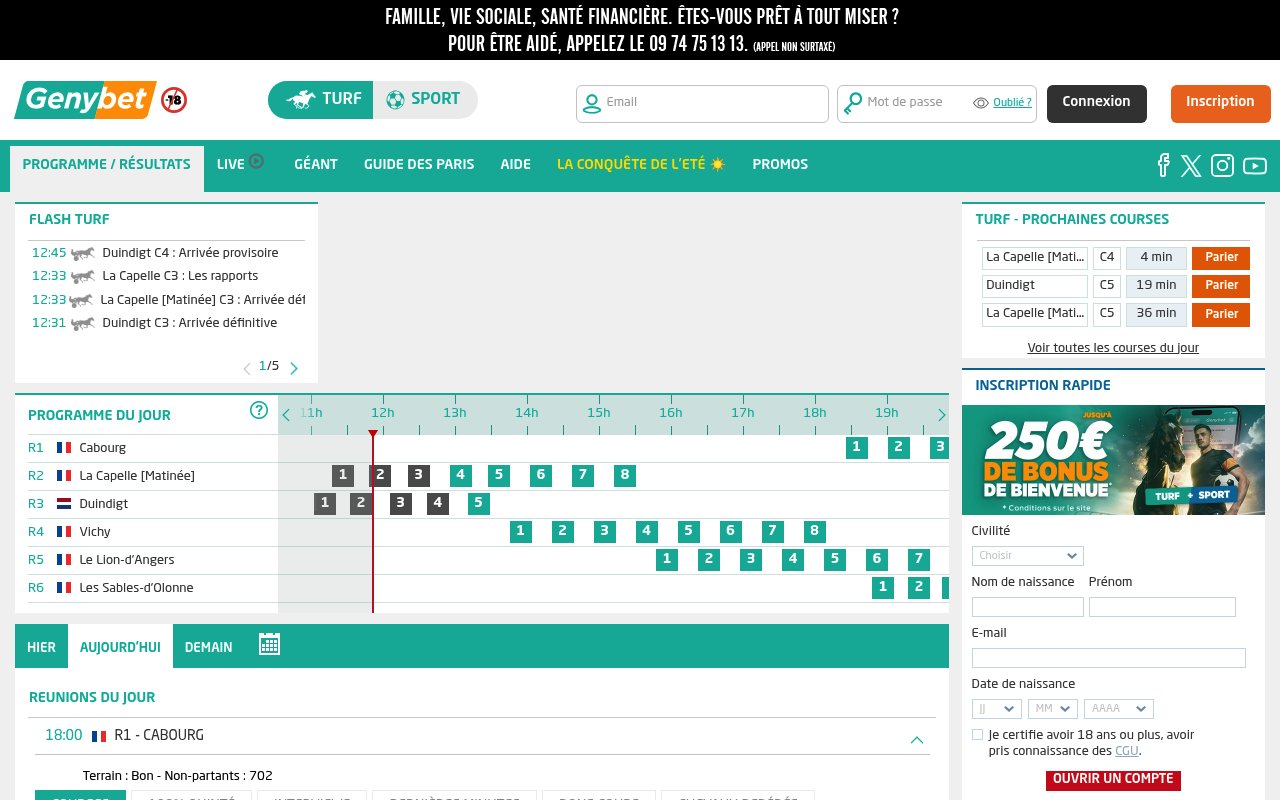Click the Genybet logo
Image resolution: width=1280 pixels, height=800 pixels.
pos(86,100)
